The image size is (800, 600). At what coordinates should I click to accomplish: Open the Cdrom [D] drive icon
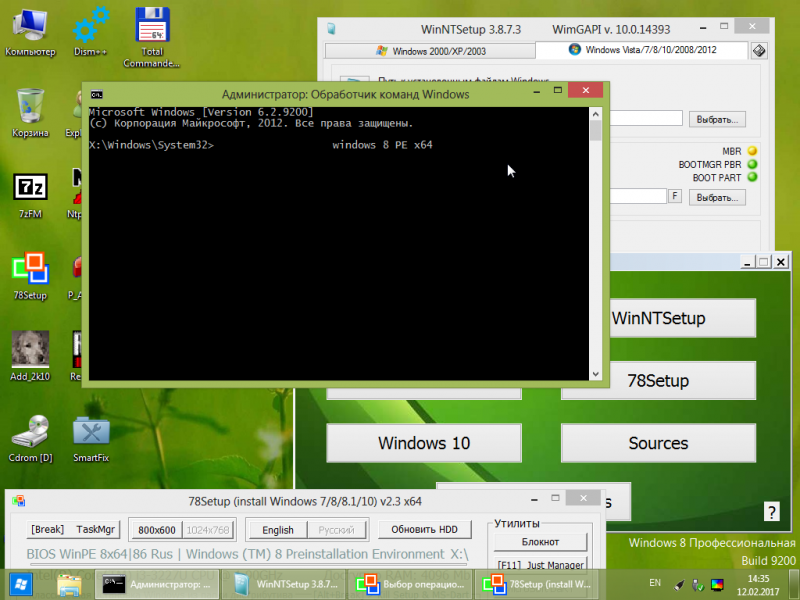pyautogui.click(x=30, y=438)
